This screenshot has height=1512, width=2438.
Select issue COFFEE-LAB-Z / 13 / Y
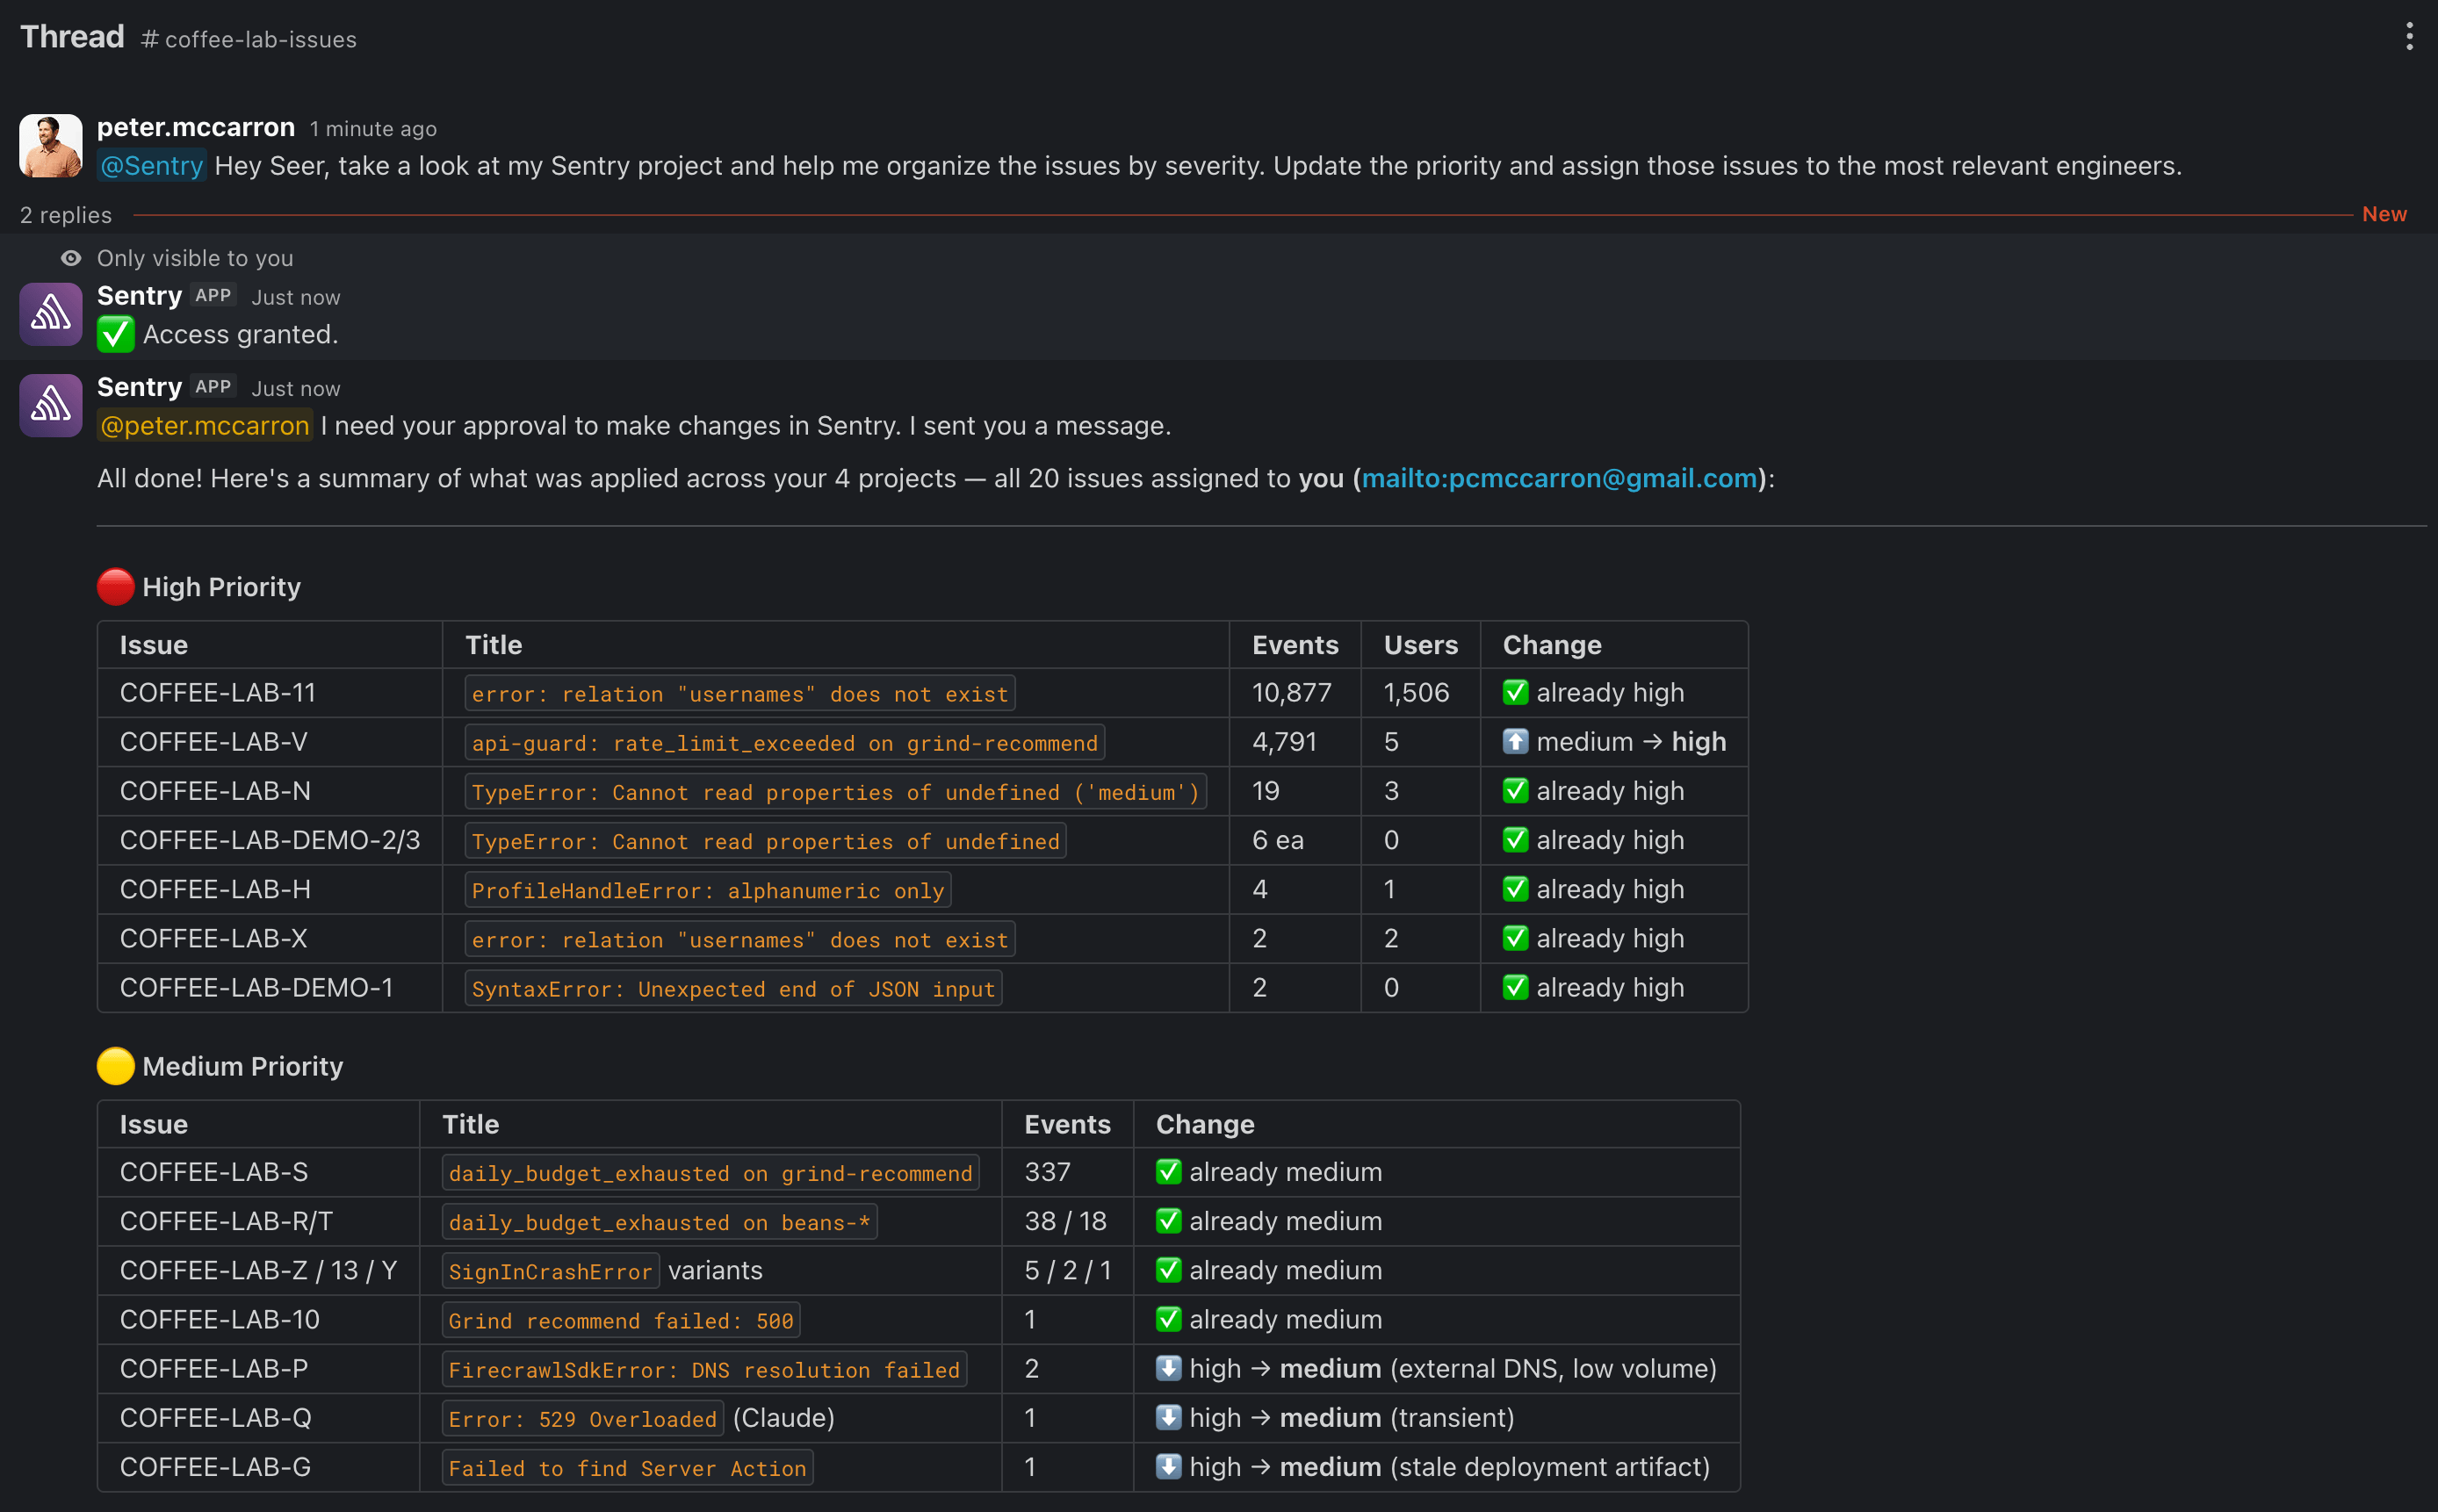click(259, 1270)
